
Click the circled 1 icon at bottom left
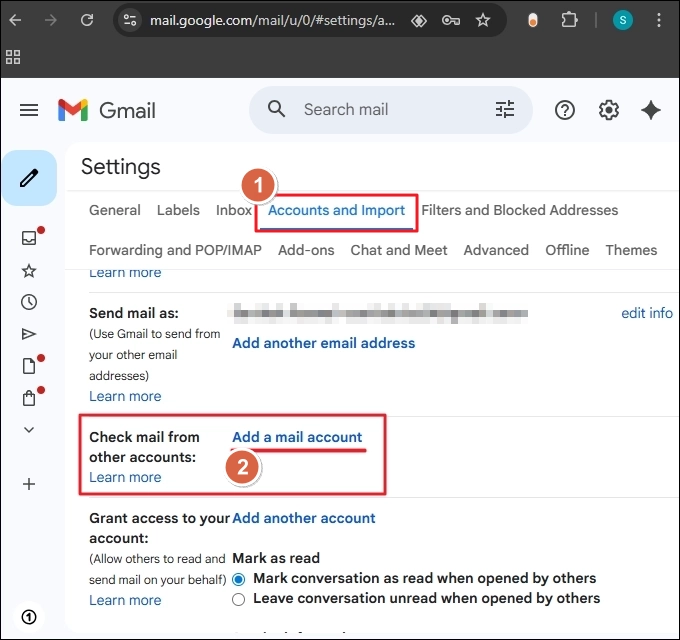click(x=29, y=617)
